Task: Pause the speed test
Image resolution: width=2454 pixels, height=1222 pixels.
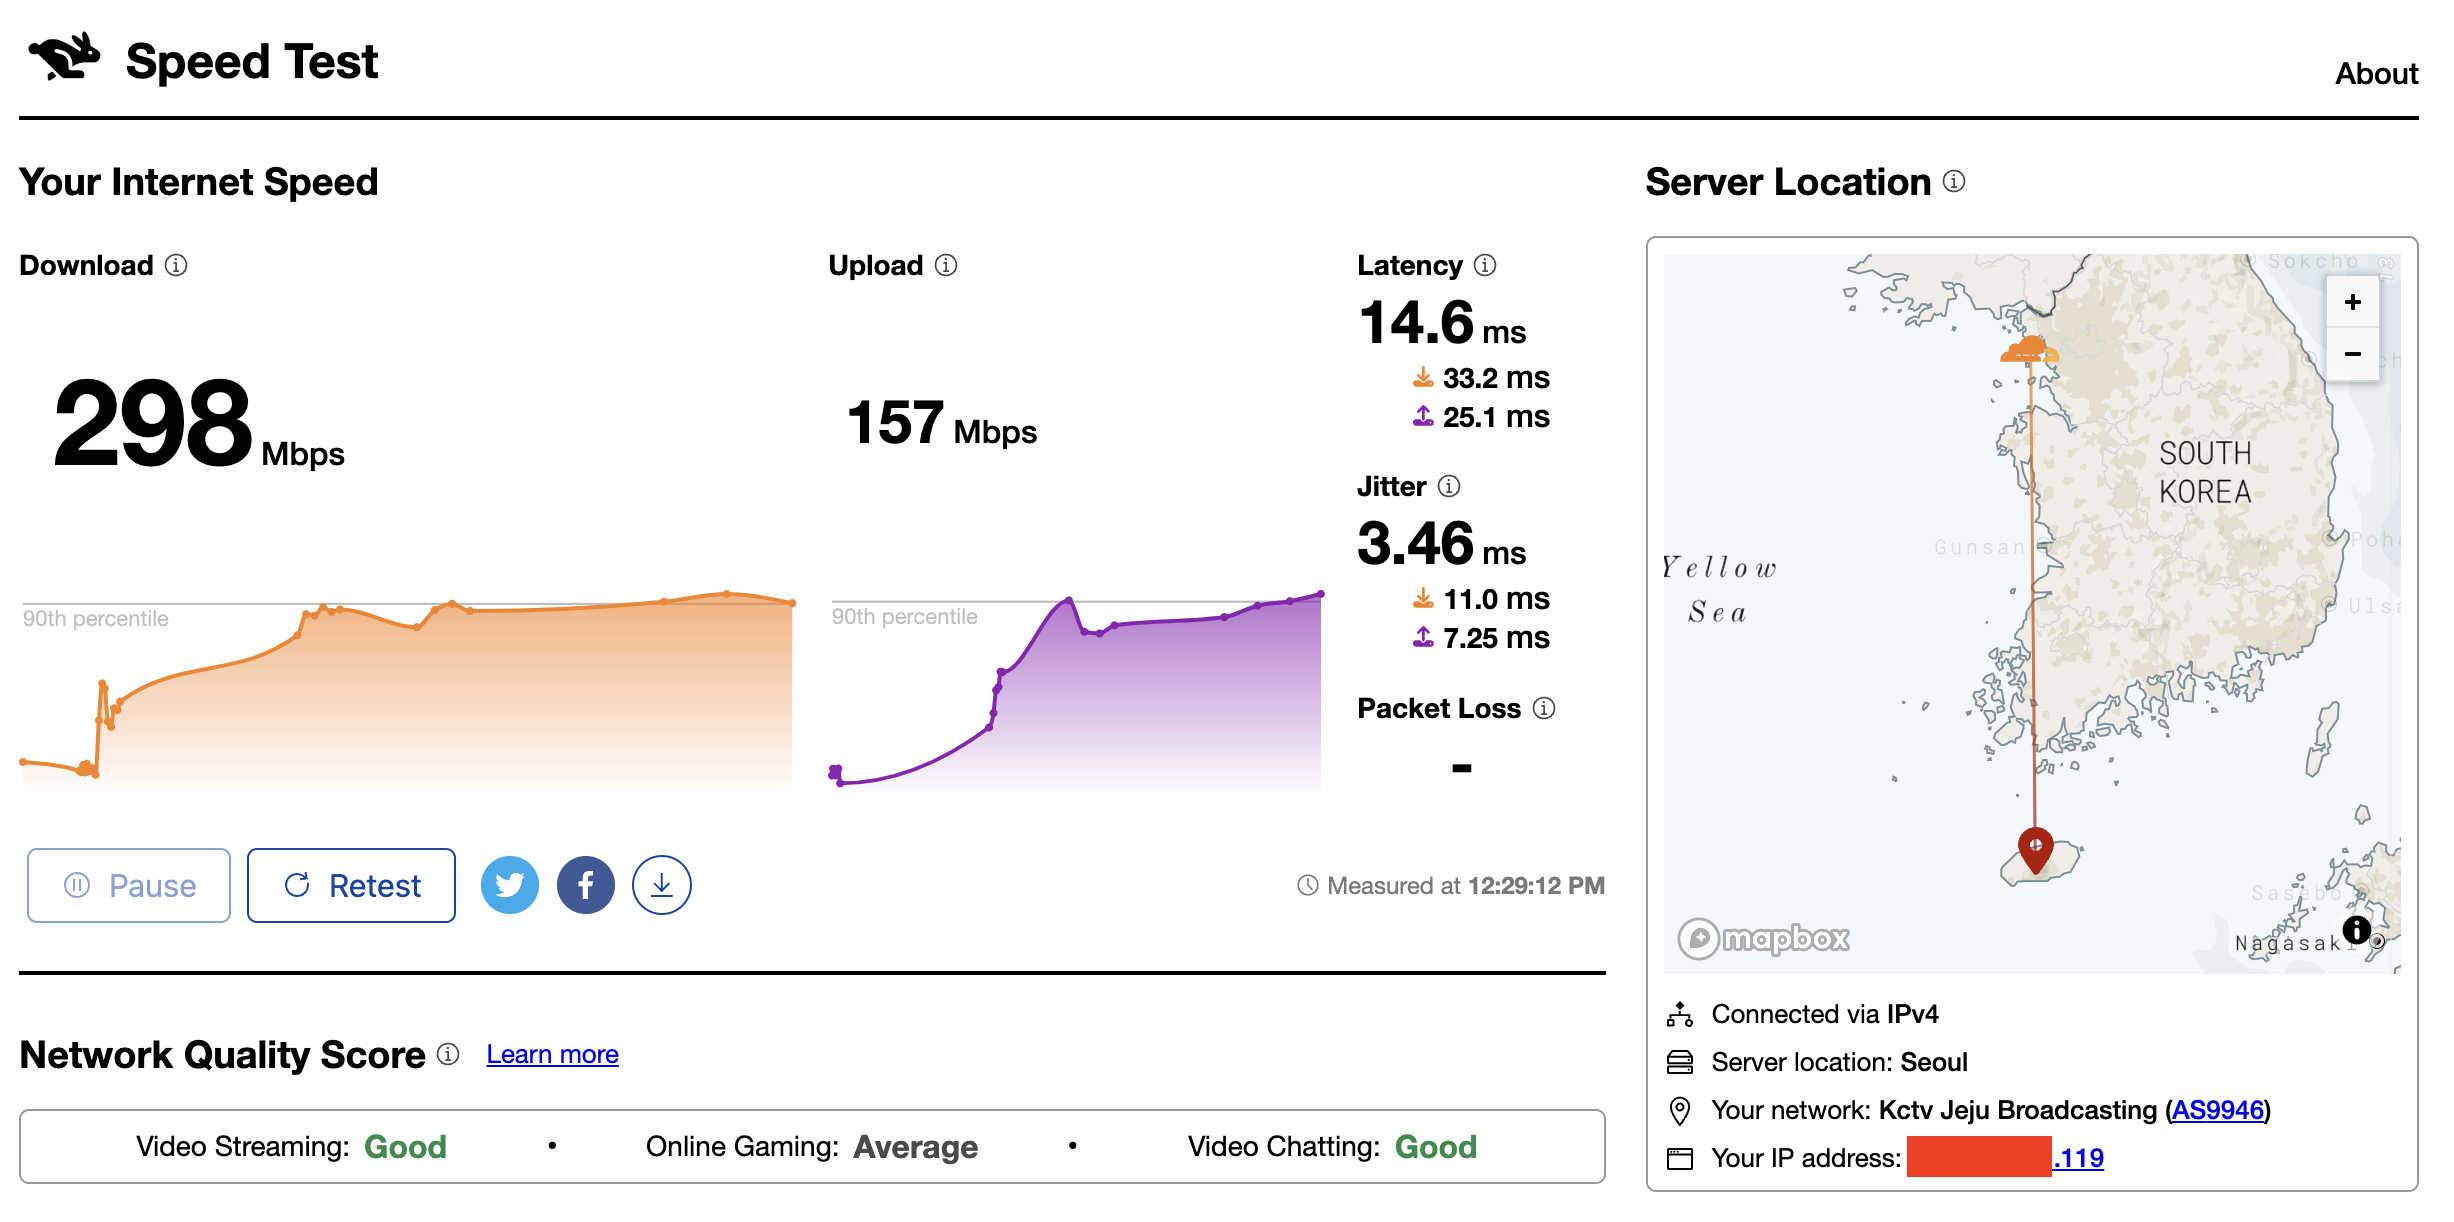Action: [129, 885]
